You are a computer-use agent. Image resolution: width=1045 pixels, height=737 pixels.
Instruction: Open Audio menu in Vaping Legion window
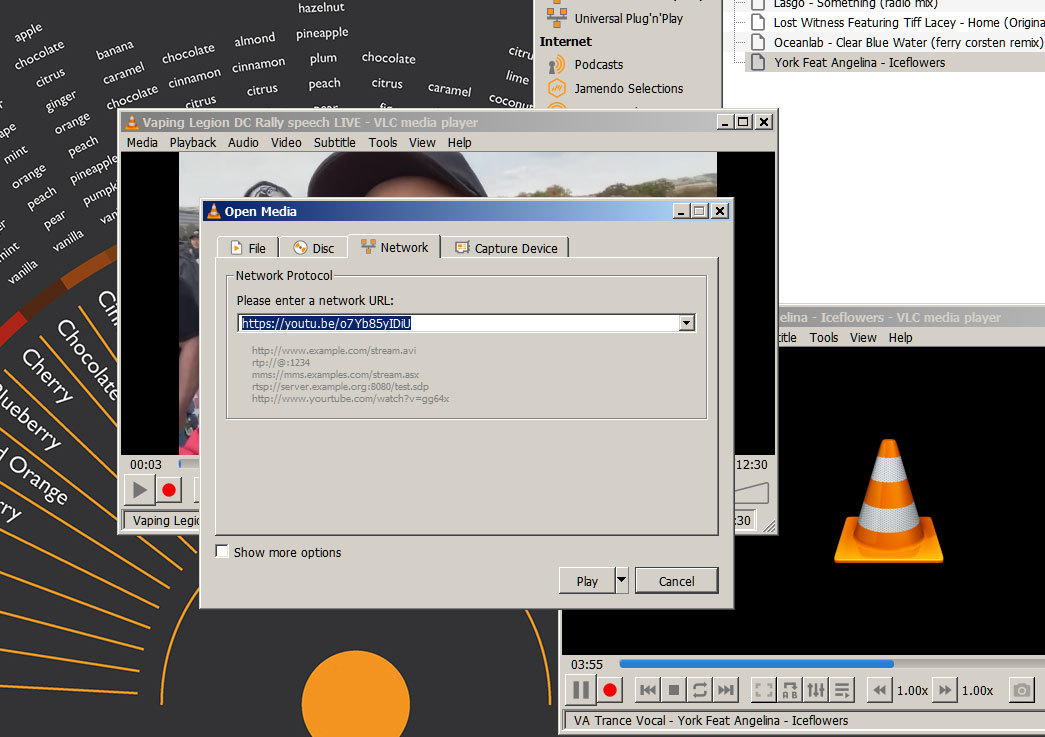click(243, 143)
